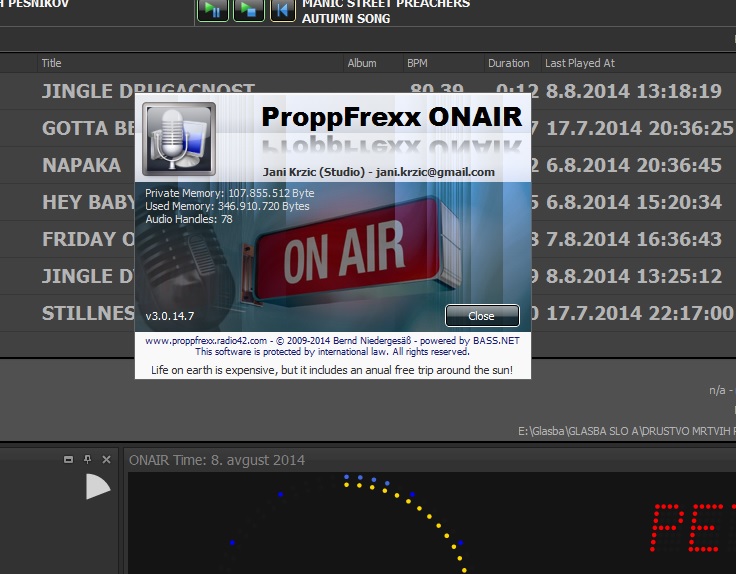The height and width of the screenshot is (574, 736).
Task: Pin the lower-left docked panel
Action: (87, 459)
